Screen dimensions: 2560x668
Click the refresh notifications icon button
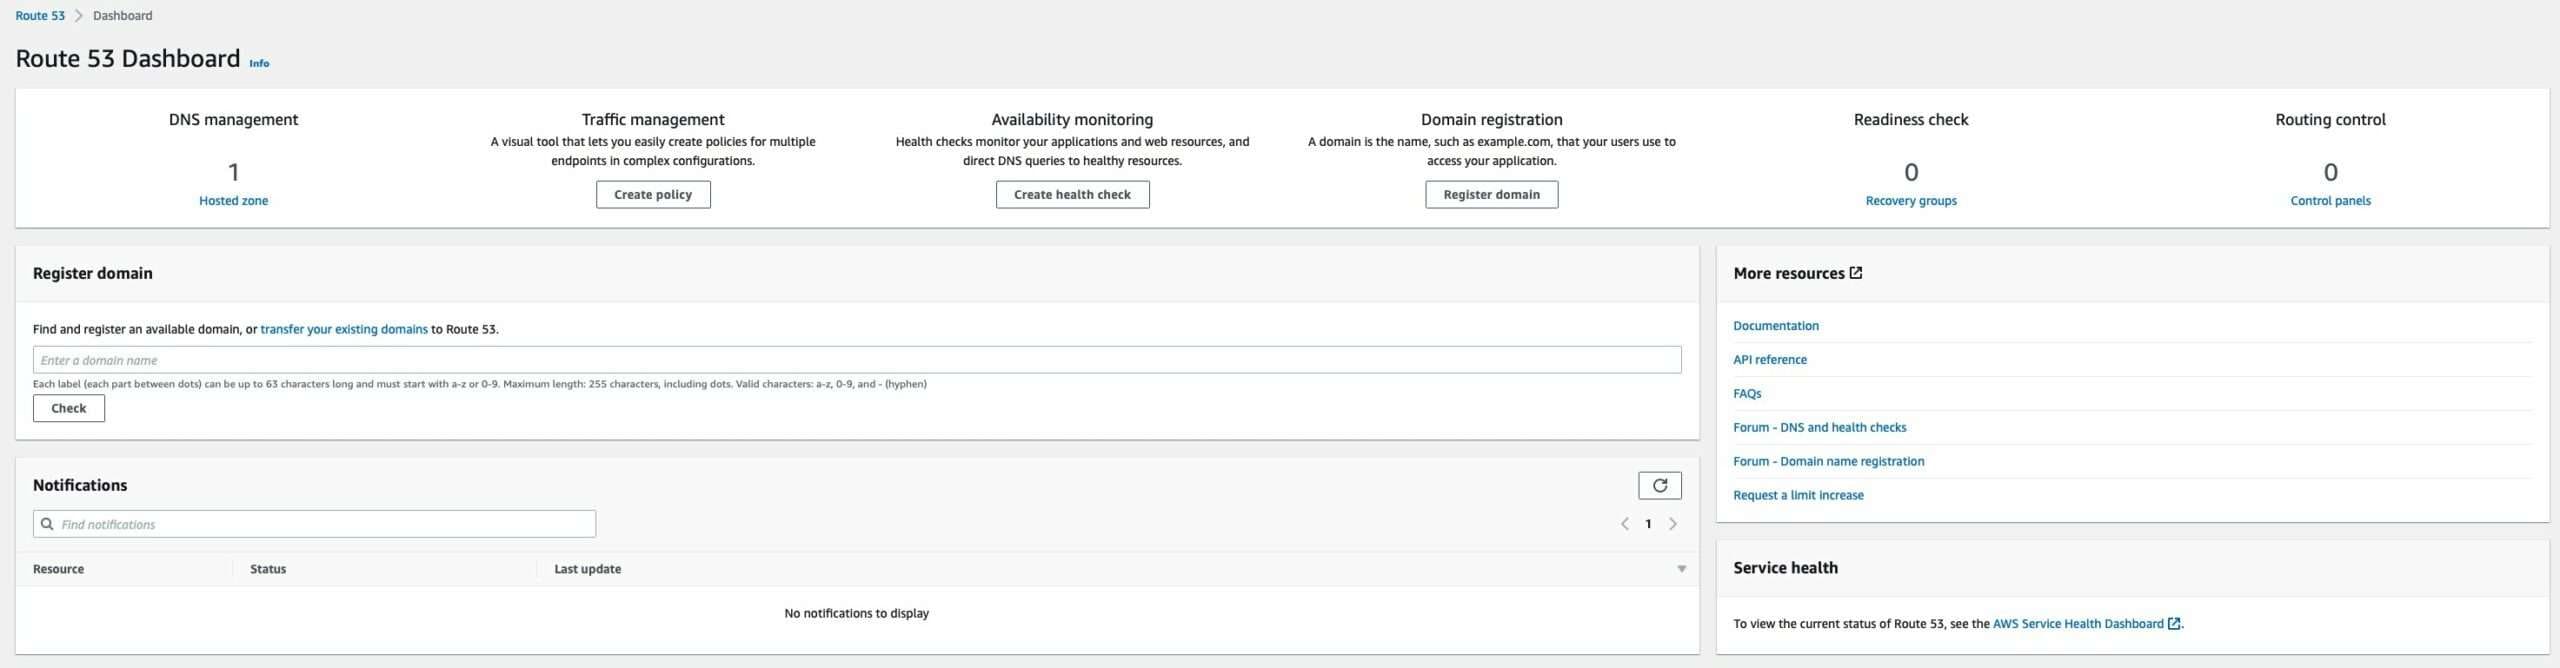(1659, 485)
